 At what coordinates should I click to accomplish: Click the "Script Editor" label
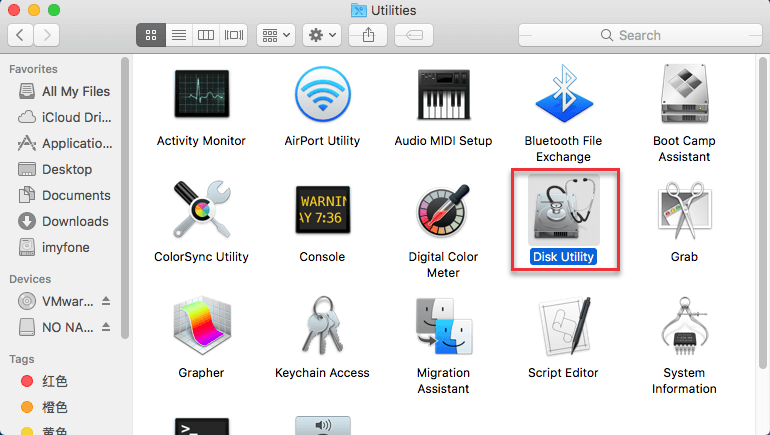[x=563, y=373]
